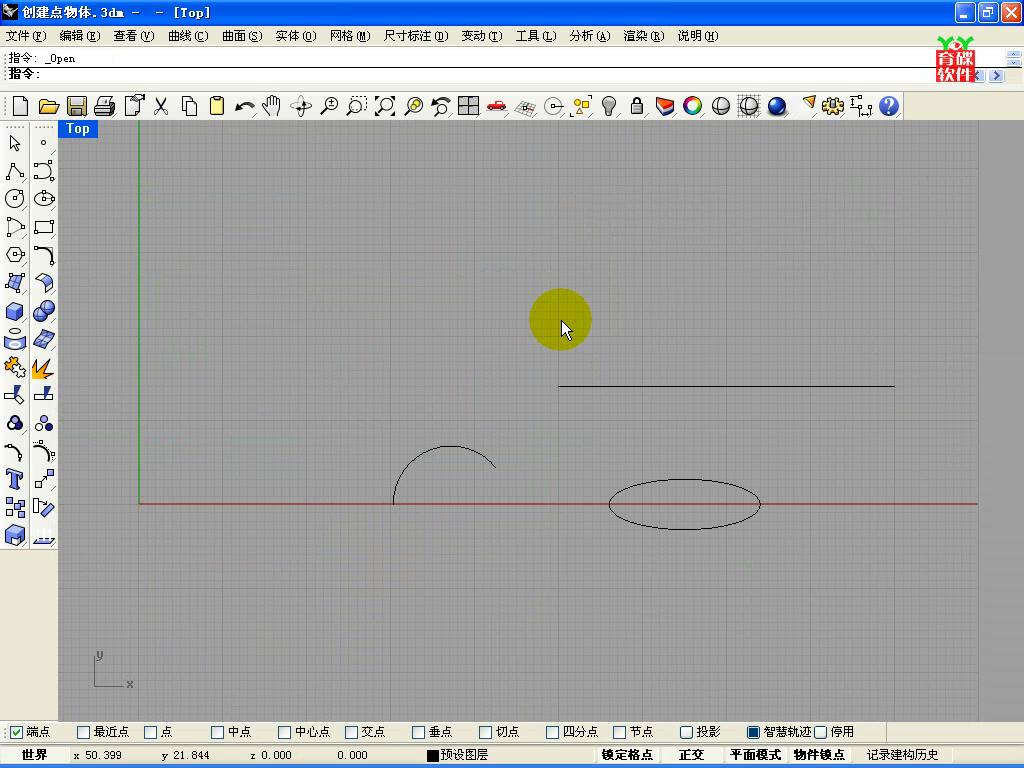Open the color wheel icon
This screenshot has width=1024, height=768.
692,106
